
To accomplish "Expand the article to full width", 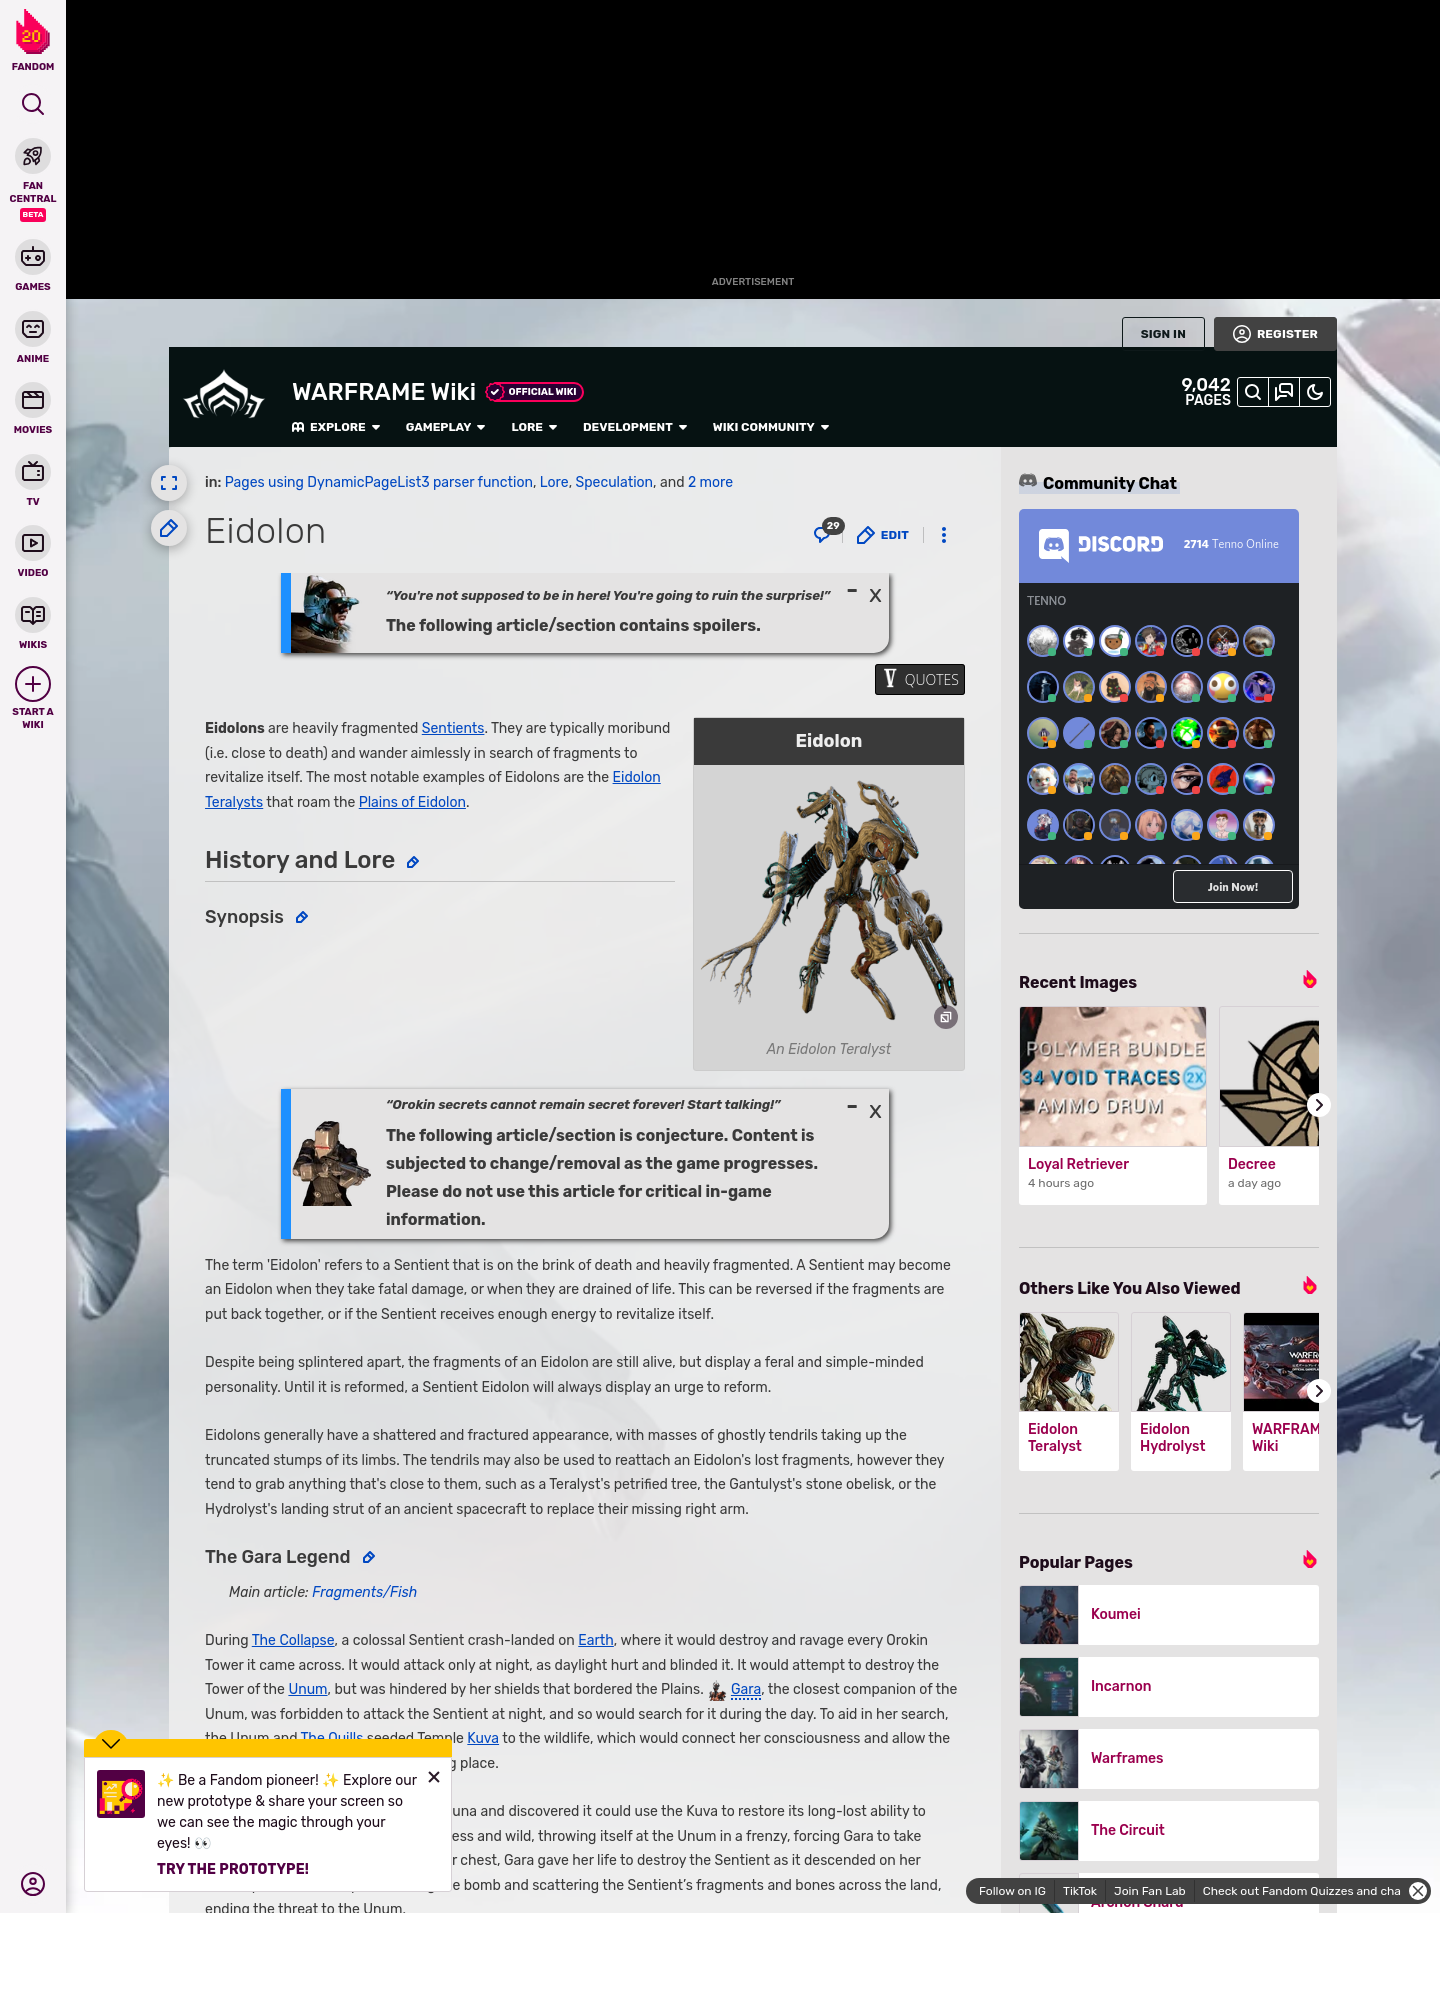I will coord(169,483).
